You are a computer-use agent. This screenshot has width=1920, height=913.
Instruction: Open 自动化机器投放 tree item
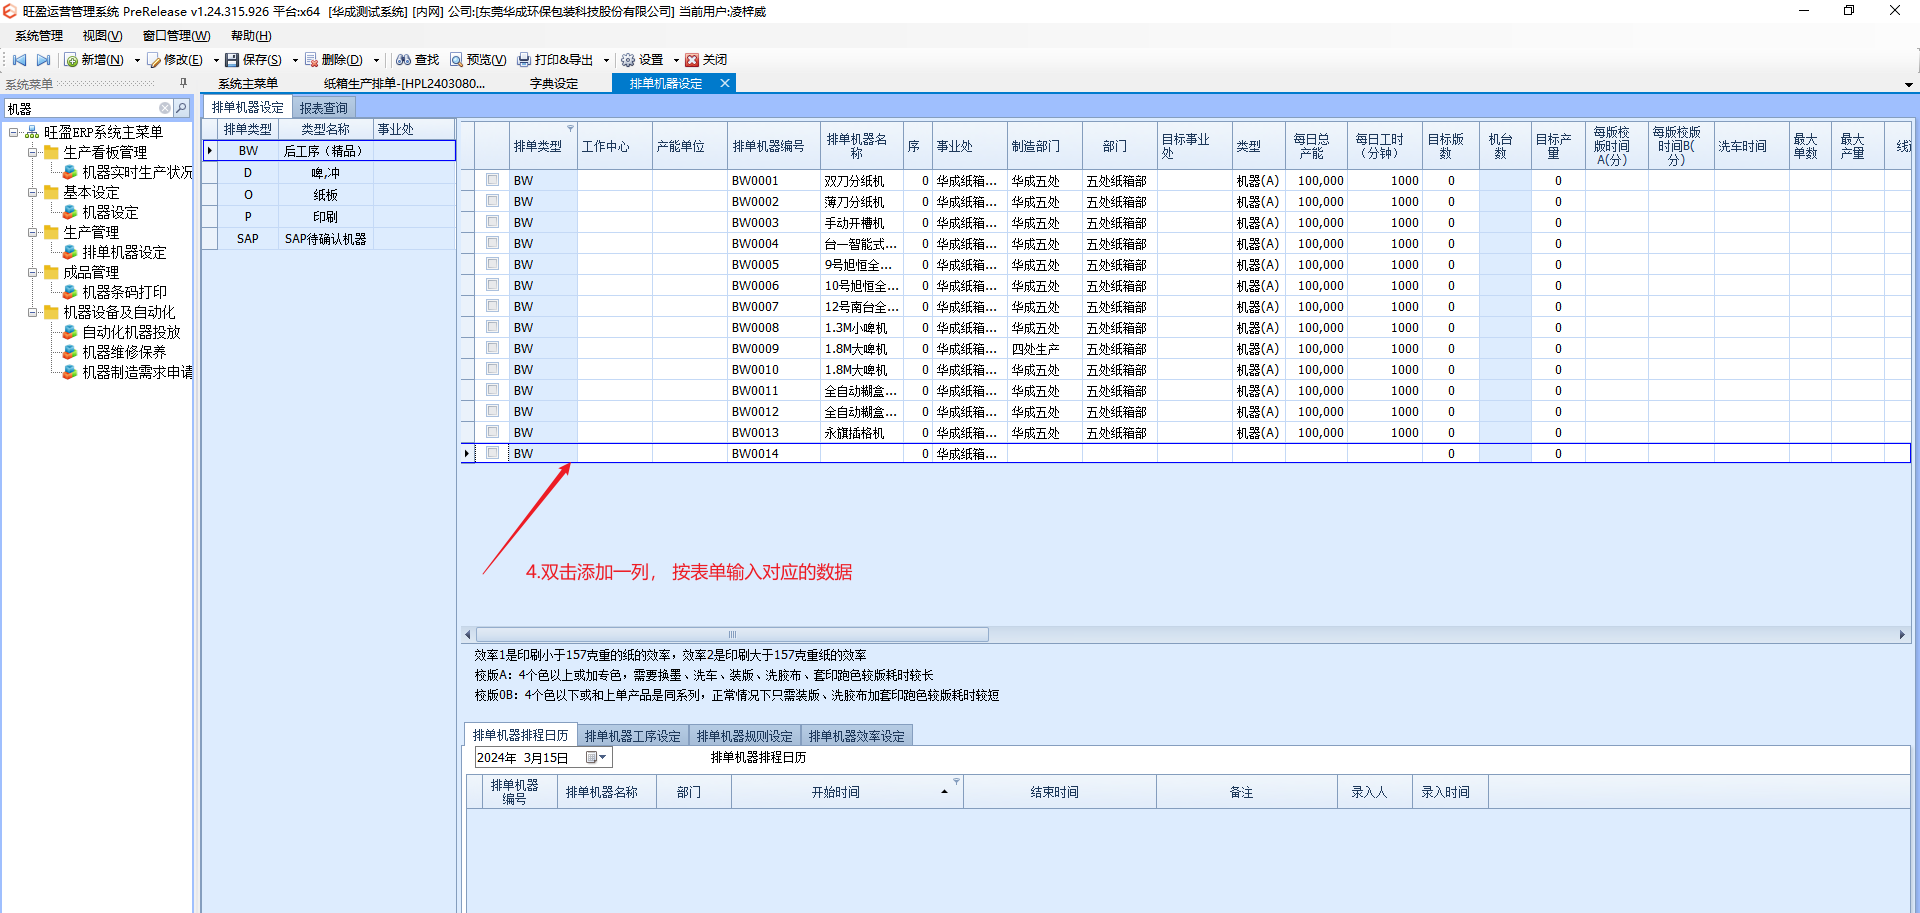[x=131, y=332]
